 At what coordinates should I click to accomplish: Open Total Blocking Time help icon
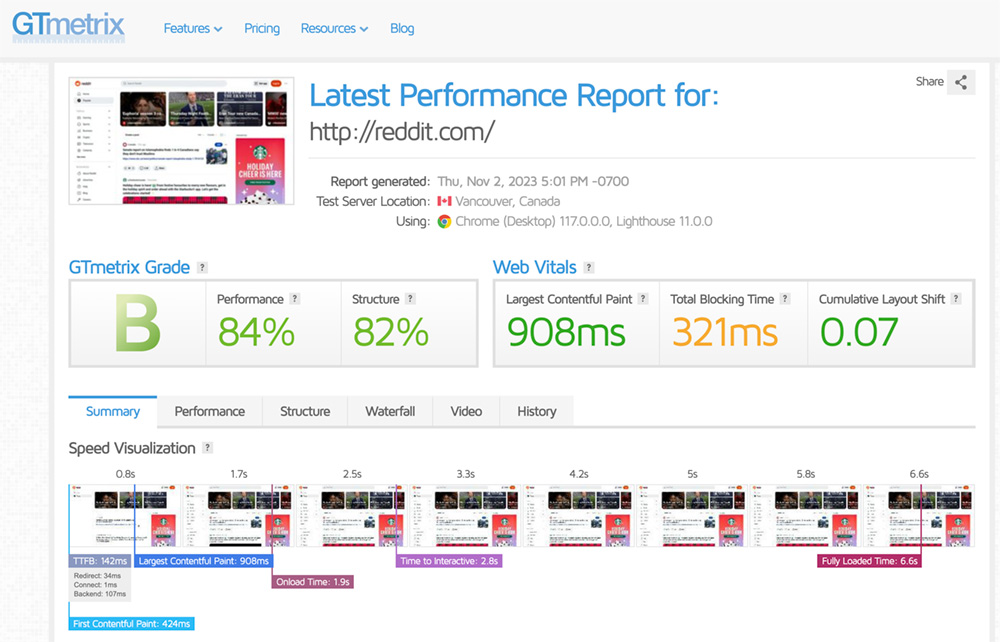tap(785, 298)
